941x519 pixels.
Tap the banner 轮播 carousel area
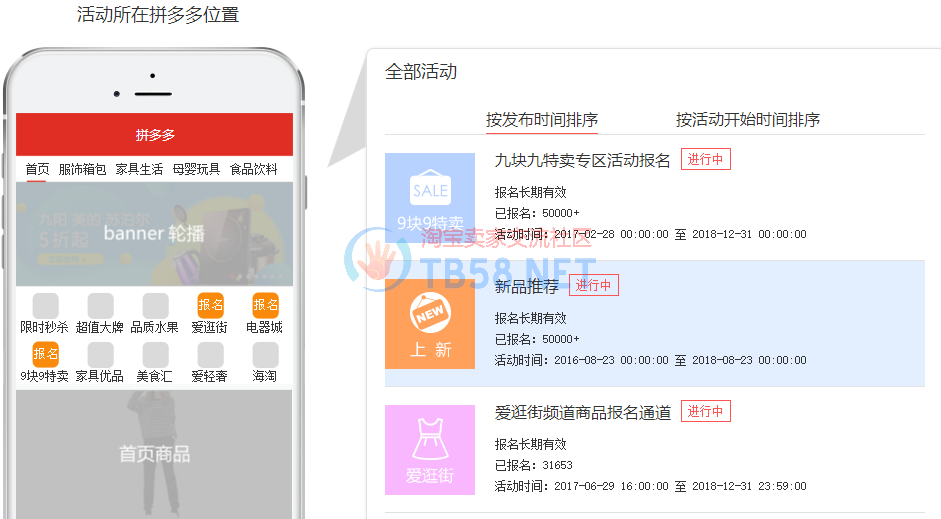pyautogui.click(x=154, y=233)
